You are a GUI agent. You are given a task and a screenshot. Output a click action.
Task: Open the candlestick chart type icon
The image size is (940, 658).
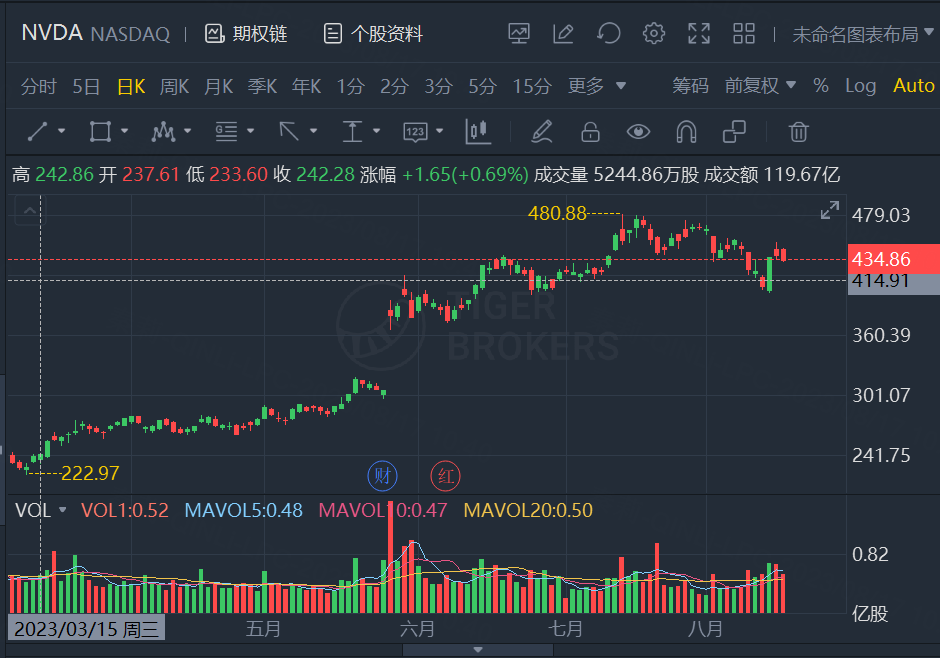pos(477,131)
